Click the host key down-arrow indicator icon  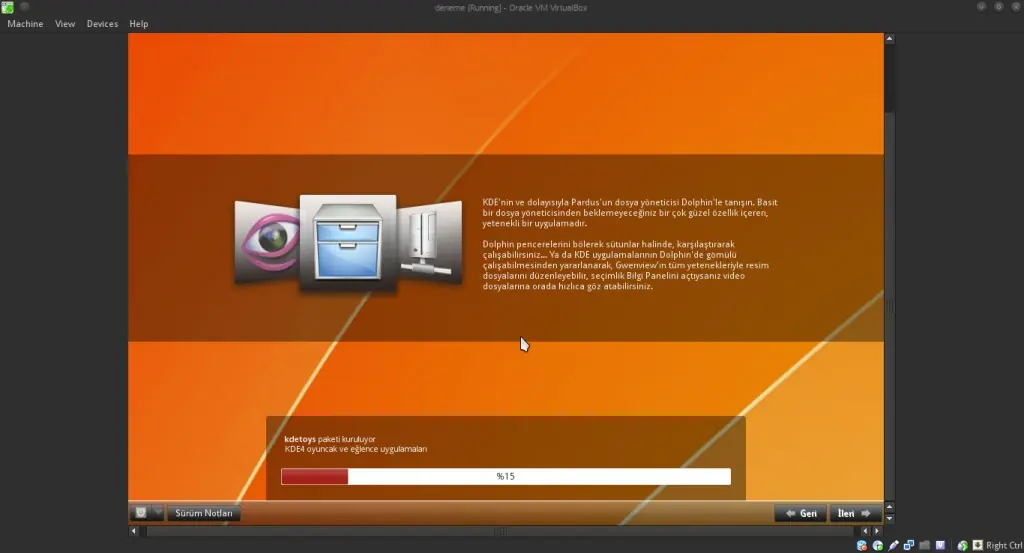coord(978,545)
